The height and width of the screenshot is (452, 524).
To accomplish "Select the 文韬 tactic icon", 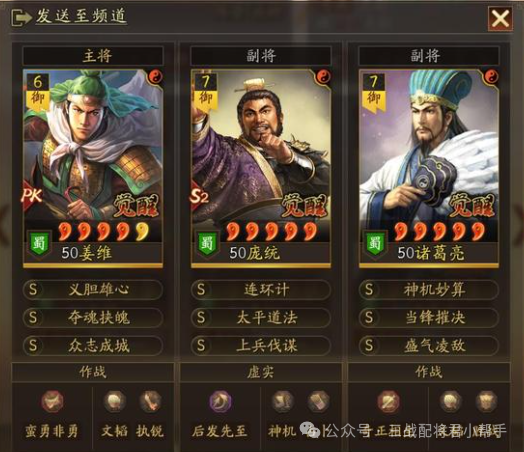I will [x=114, y=401].
